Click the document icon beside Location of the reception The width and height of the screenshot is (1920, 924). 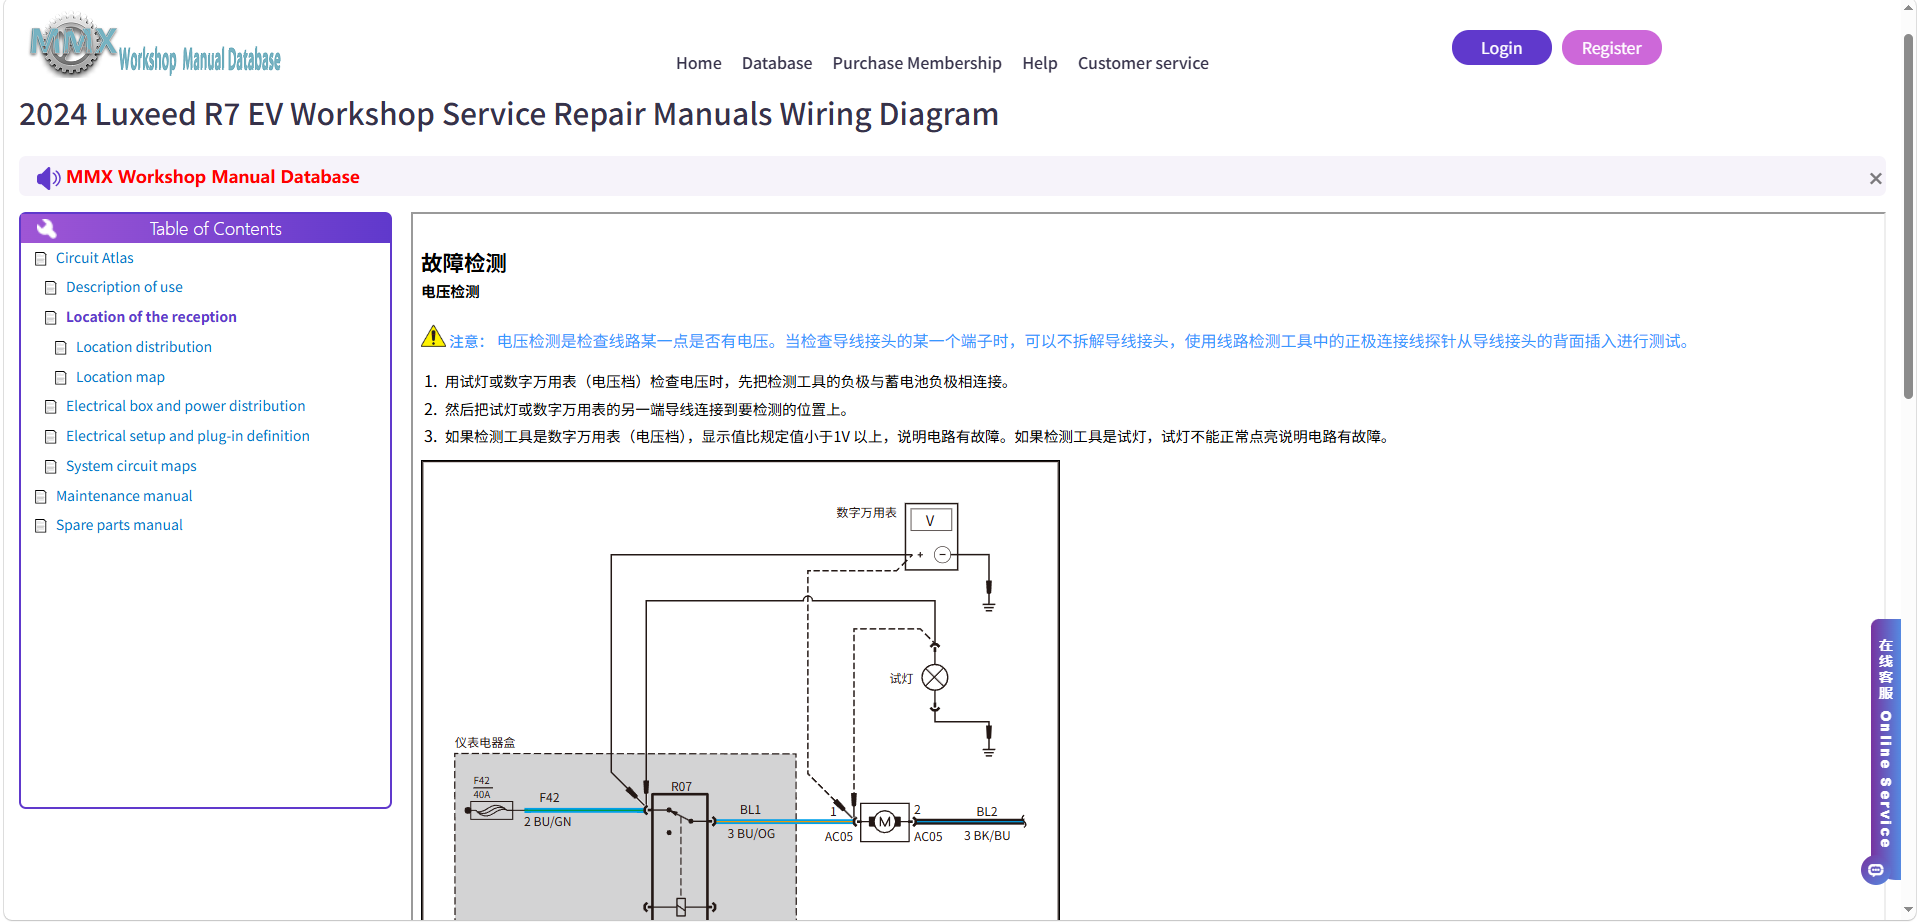(x=51, y=318)
